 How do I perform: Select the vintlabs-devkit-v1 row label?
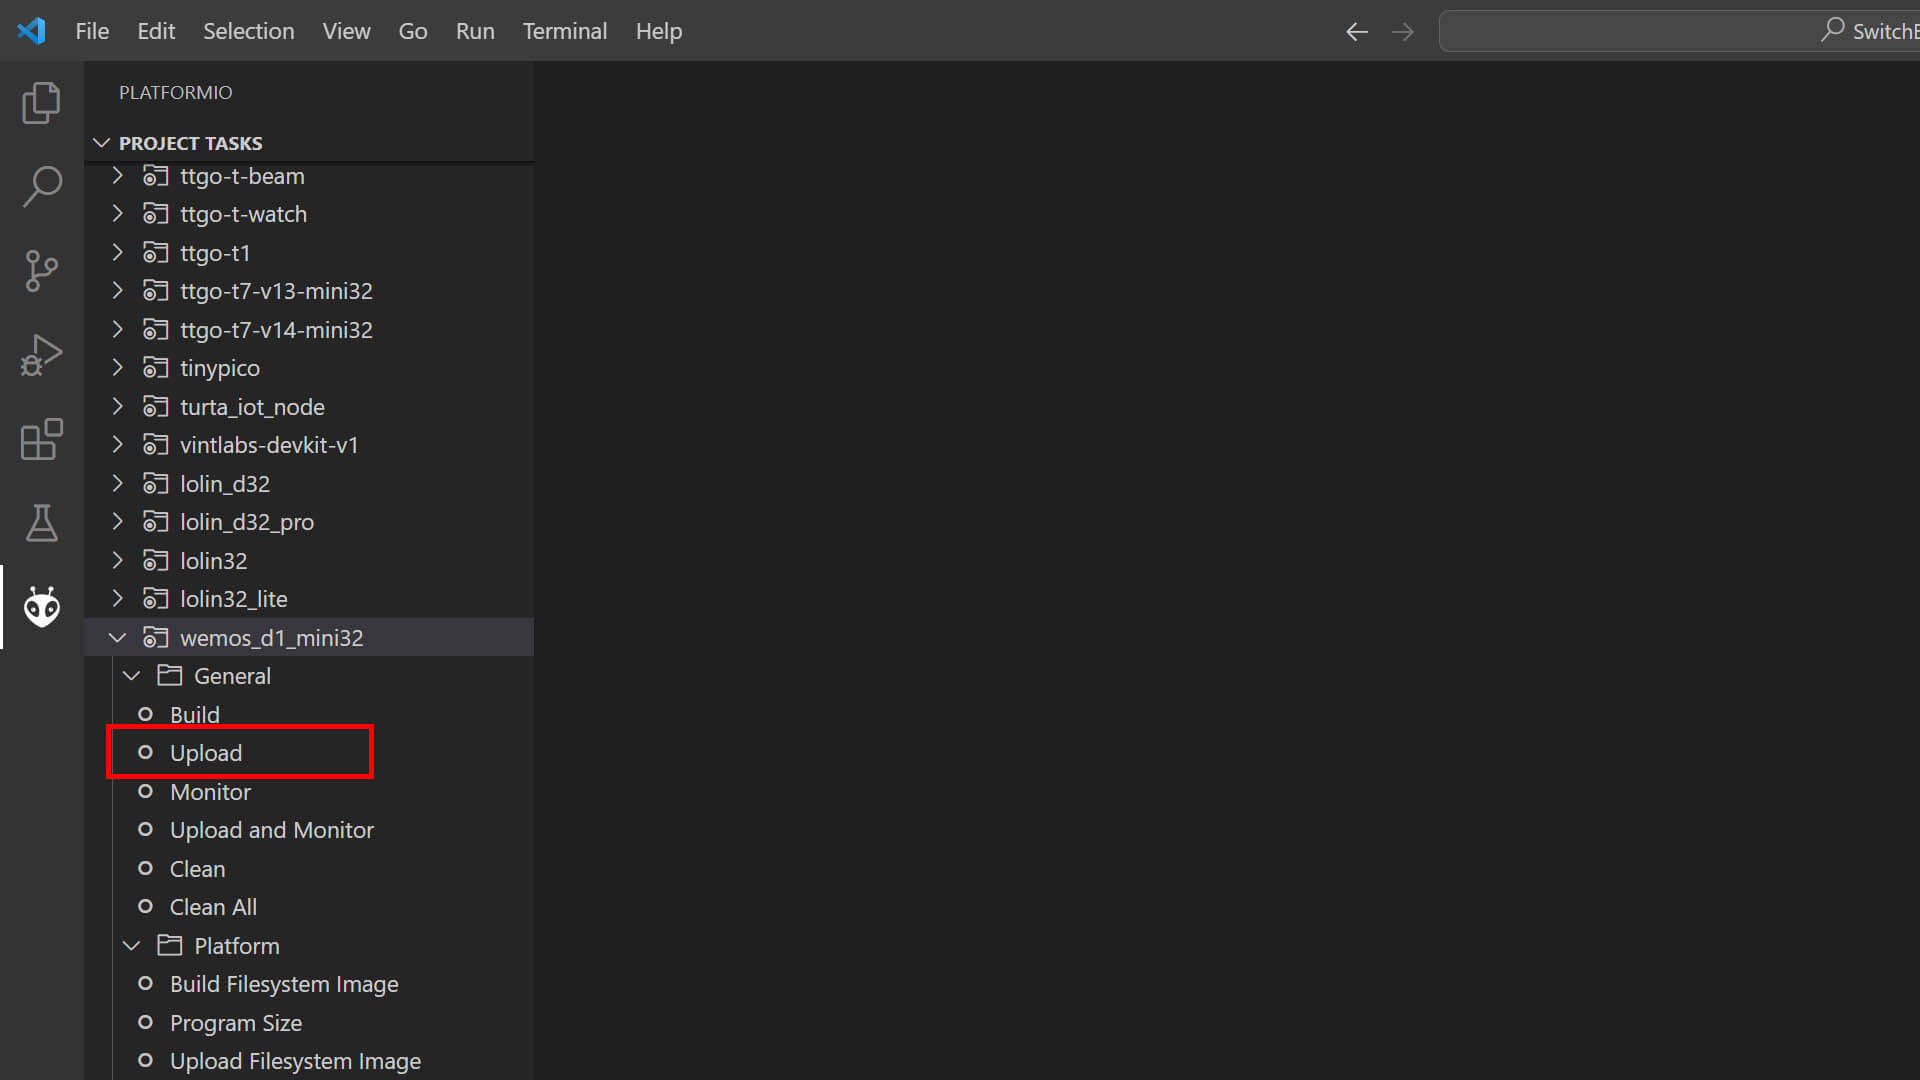click(269, 445)
